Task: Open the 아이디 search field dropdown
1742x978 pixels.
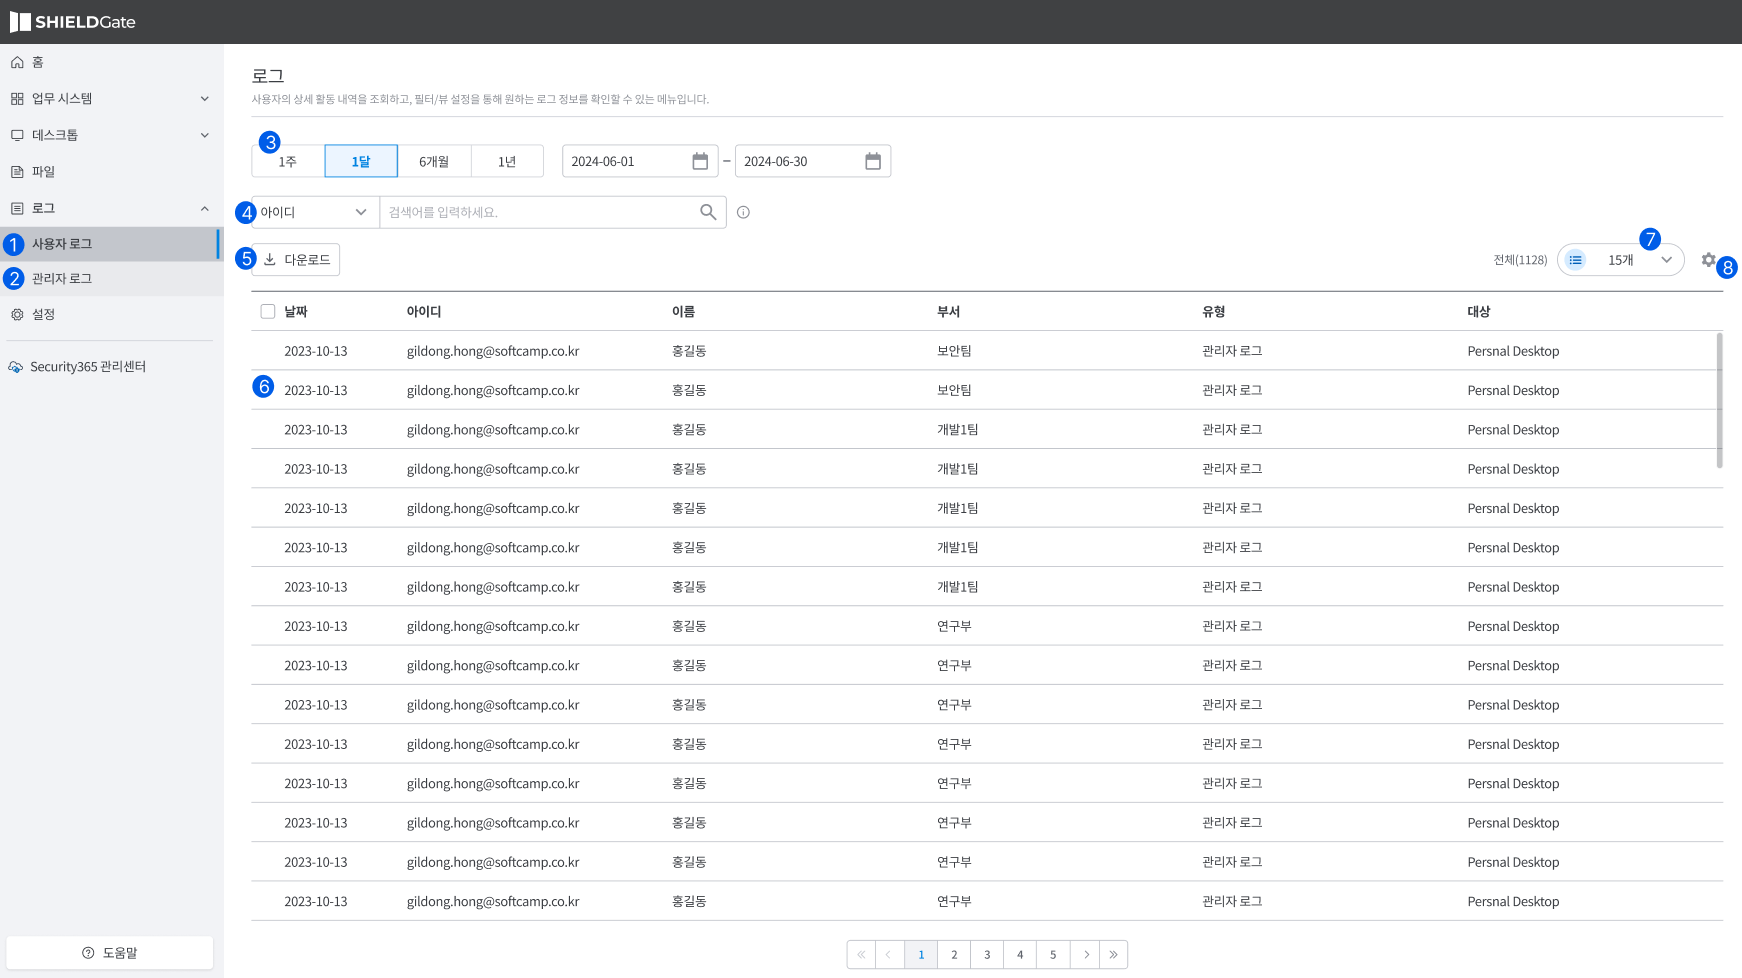Action: pos(315,212)
